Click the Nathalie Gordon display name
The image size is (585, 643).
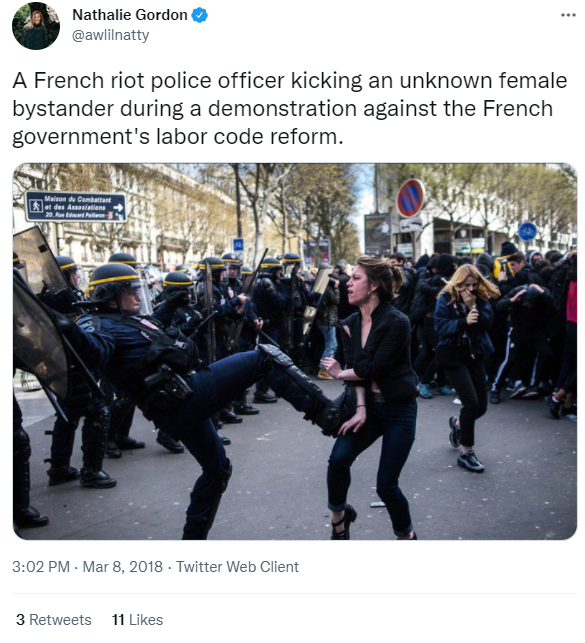click(x=130, y=15)
